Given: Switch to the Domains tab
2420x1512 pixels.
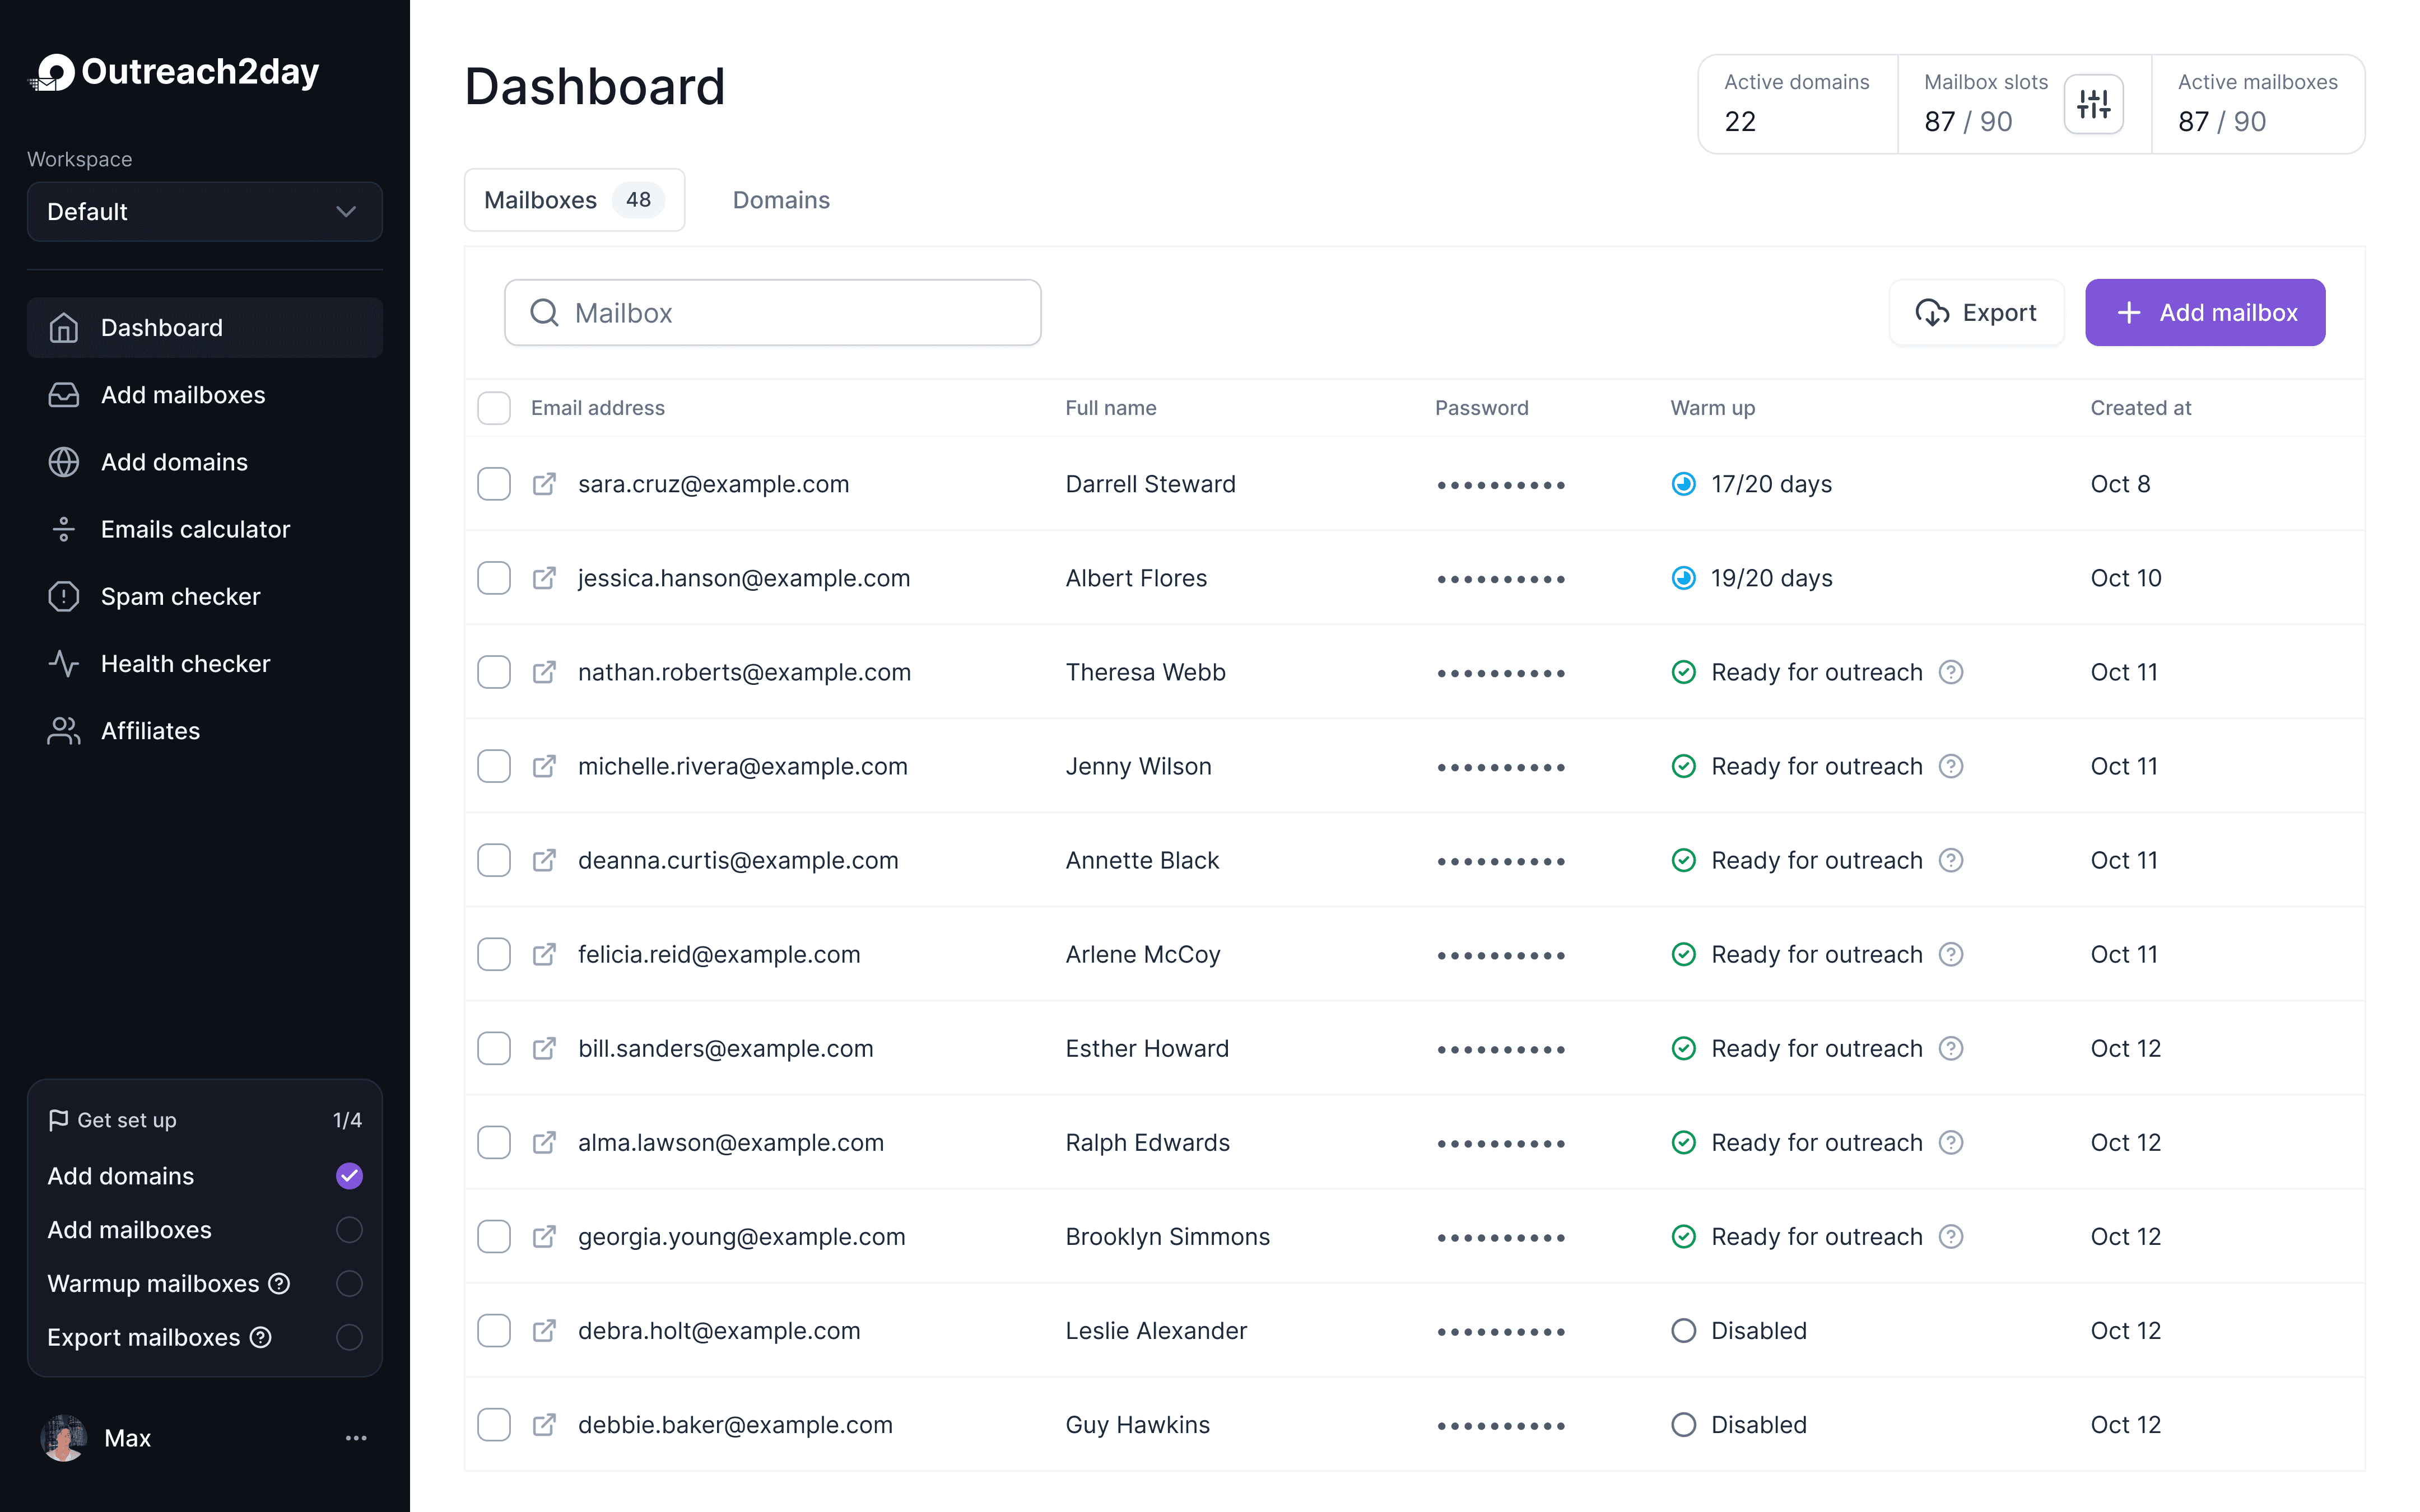Looking at the screenshot, I should 781,200.
